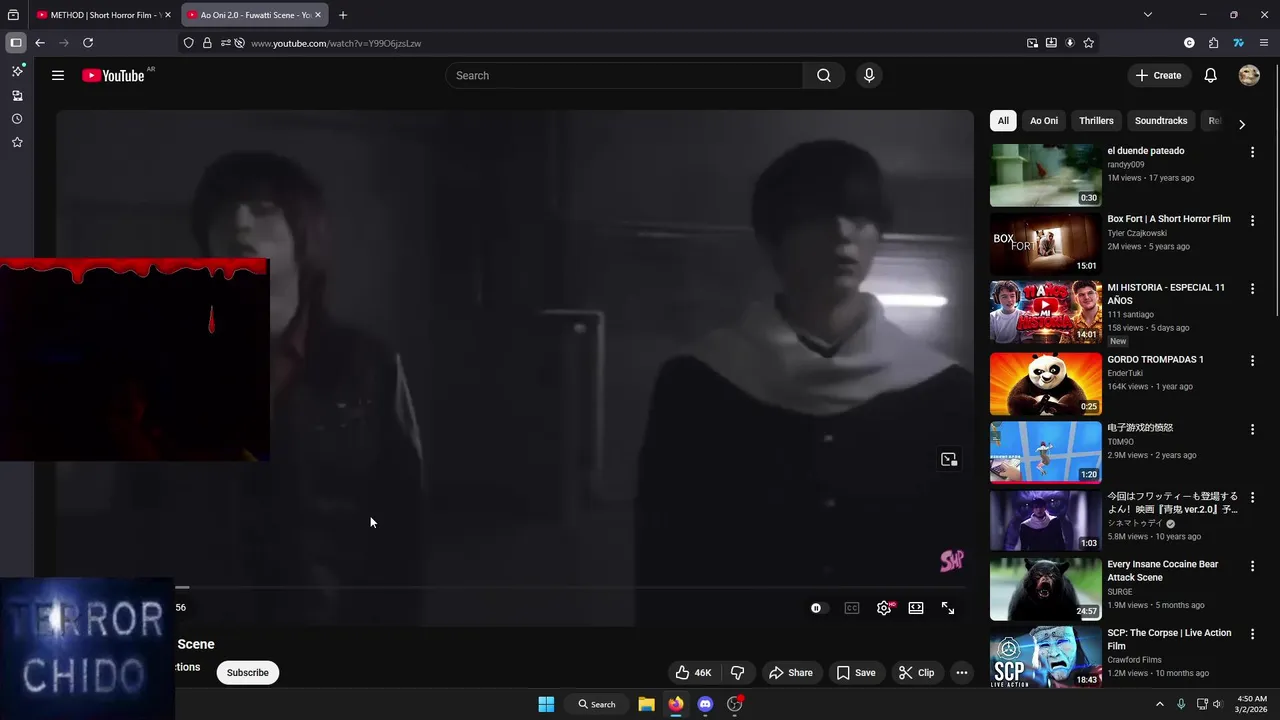Image resolution: width=1280 pixels, height=720 pixels.
Task: Open options for Every Insane Cocaine Bear video
Action: click(x=1252, y=566)
